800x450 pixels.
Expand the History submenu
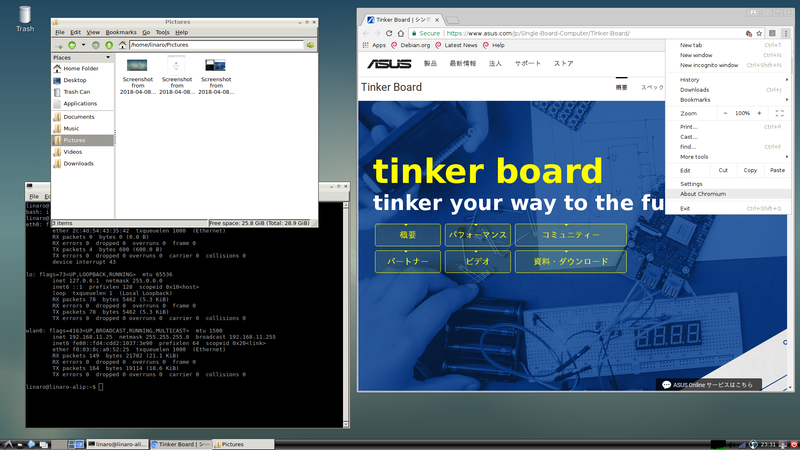click(728, 80)
